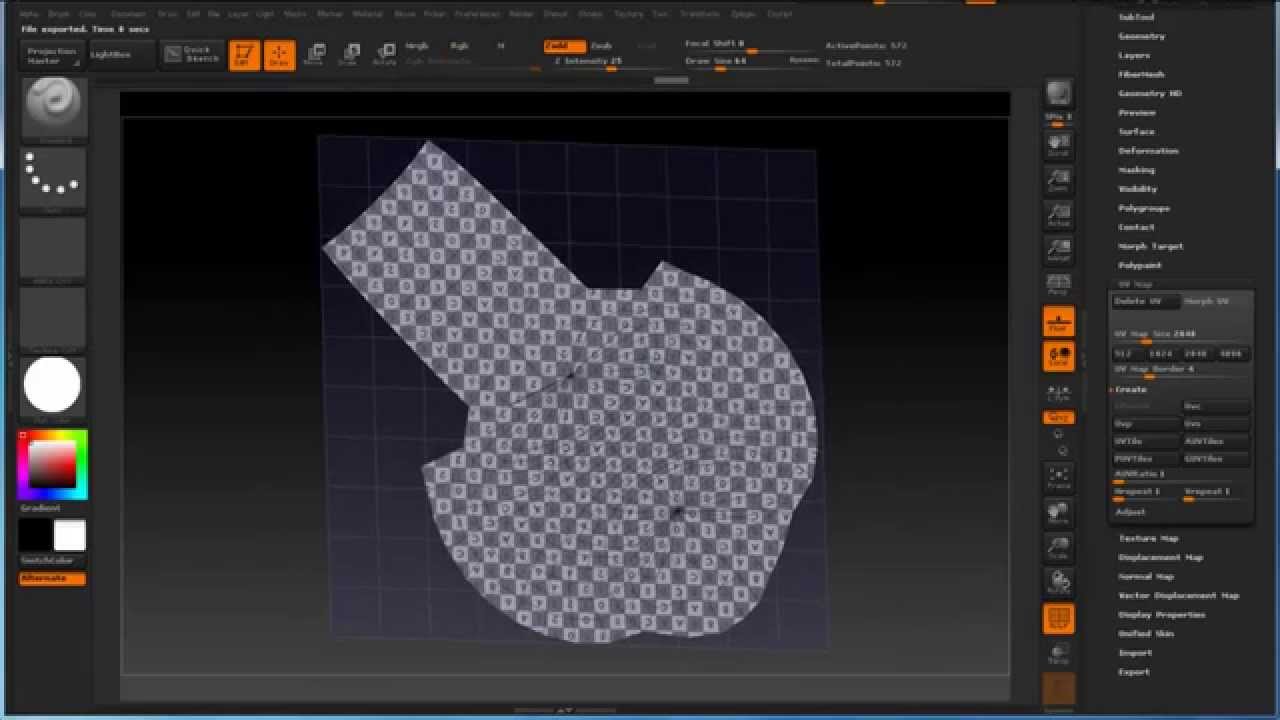Toggle the Local transform button
1280x720 pixels.
(x=1058, y=356)
